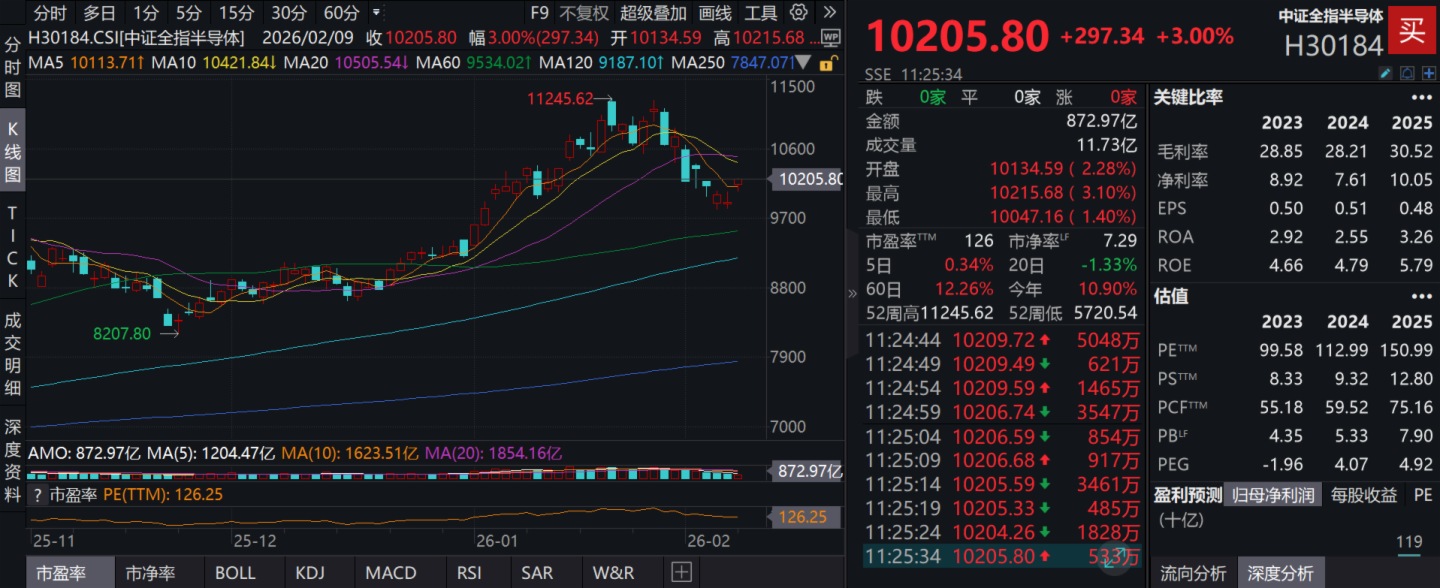
Task: Click the 126.25 PE value marker
Action: pos(803,518)
